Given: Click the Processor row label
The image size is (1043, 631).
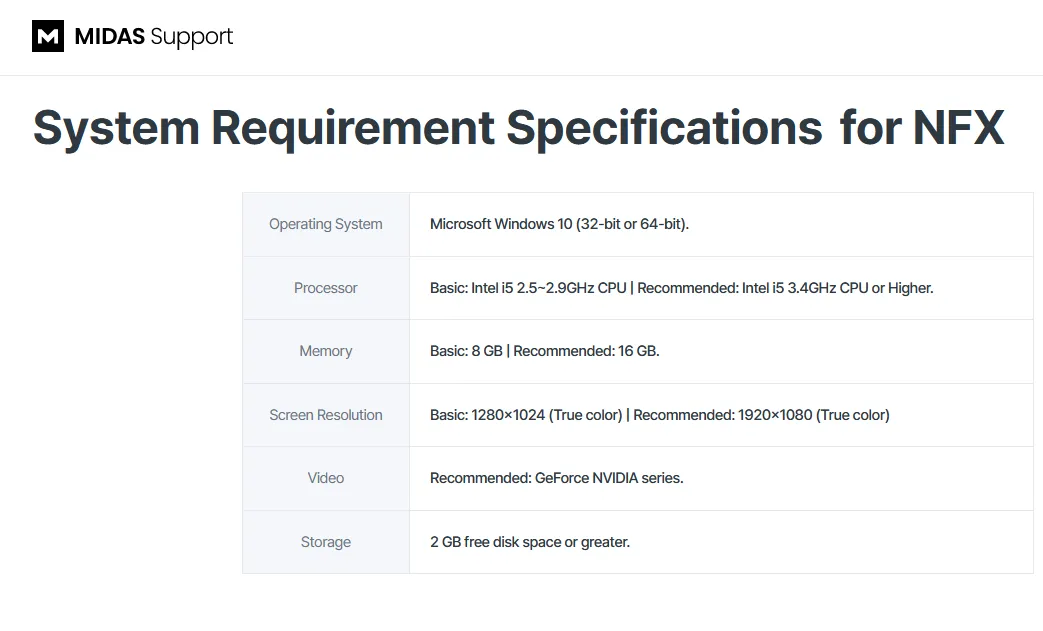Looking at the screenshot, I should (325, 288).
